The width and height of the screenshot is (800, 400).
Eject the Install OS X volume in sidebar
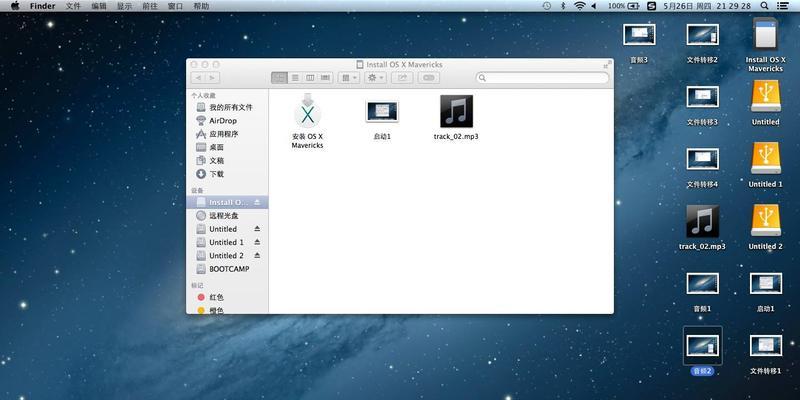pos(257,203)
